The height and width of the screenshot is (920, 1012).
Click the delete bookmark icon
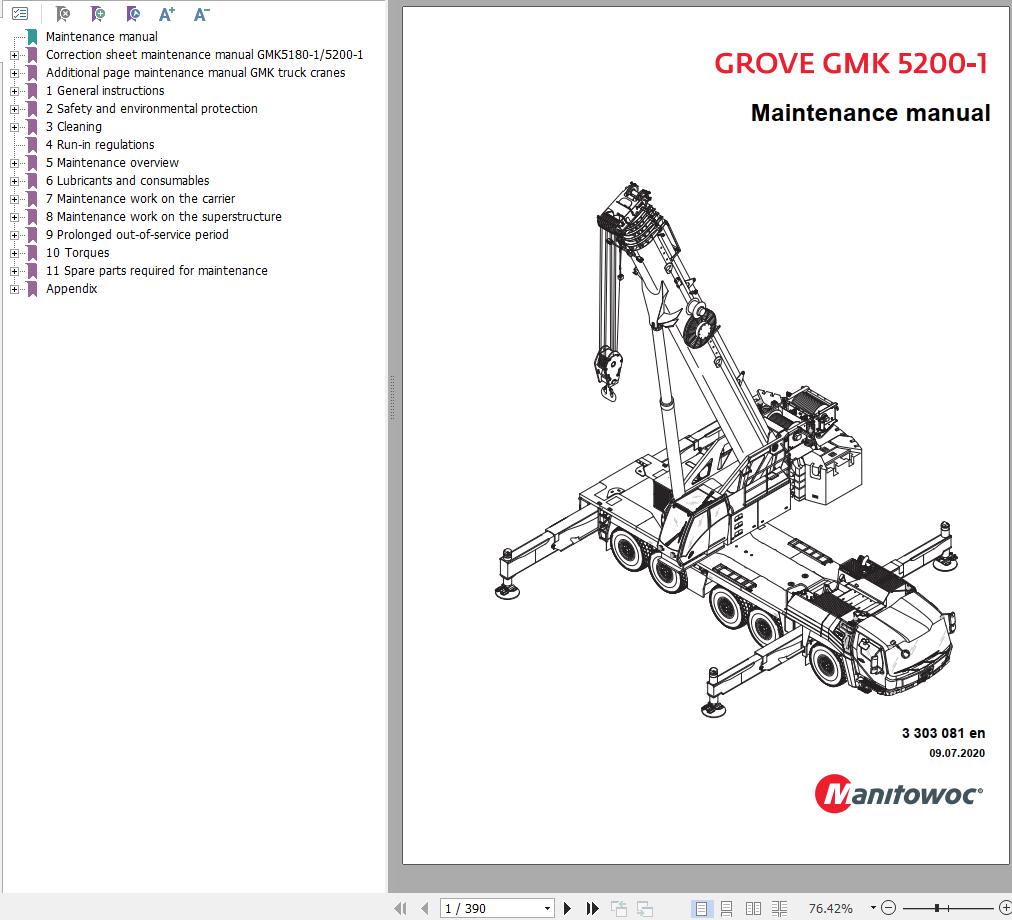pyautogui.click(x=63, y=13)
